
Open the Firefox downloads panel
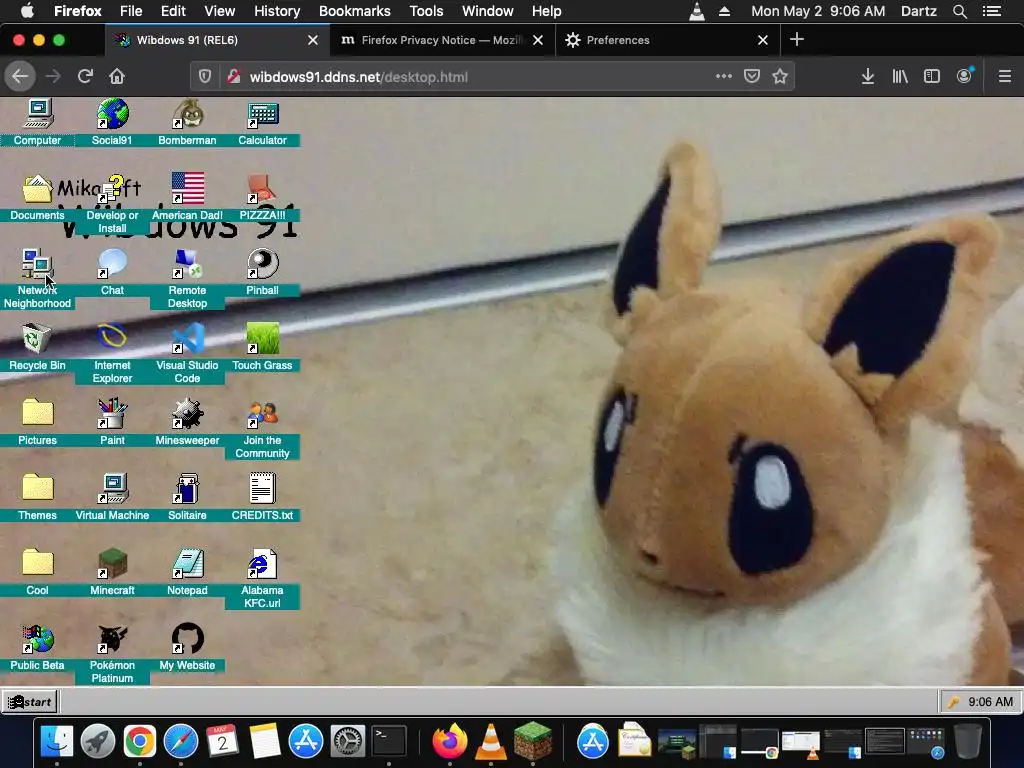(868, 76)
